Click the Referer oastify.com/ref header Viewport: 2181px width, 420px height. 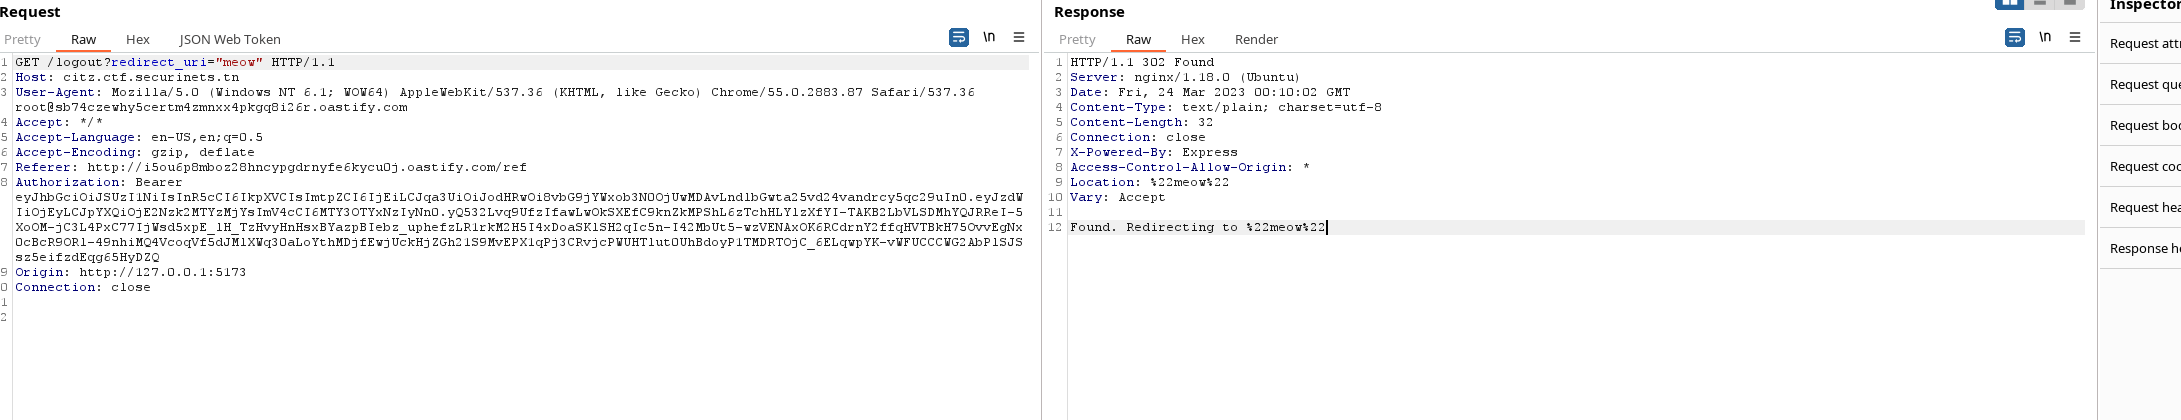click(271, 167)
